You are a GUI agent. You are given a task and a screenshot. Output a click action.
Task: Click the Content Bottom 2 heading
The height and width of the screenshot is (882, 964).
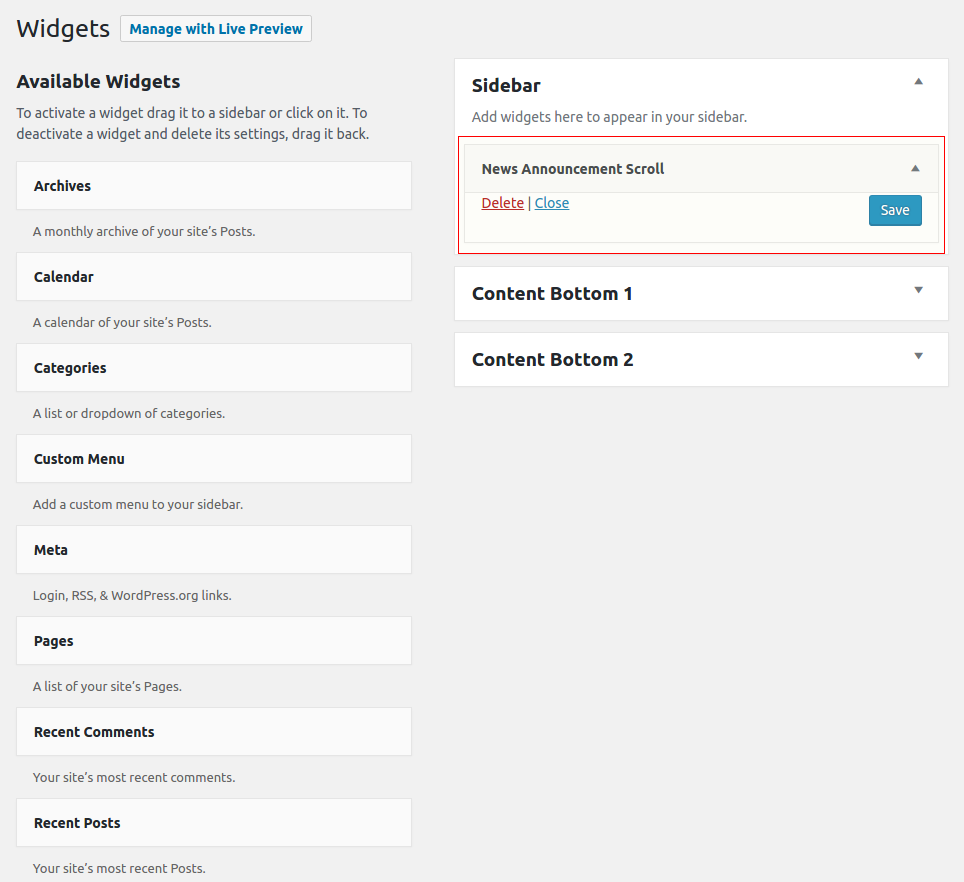tap(552, 360)
